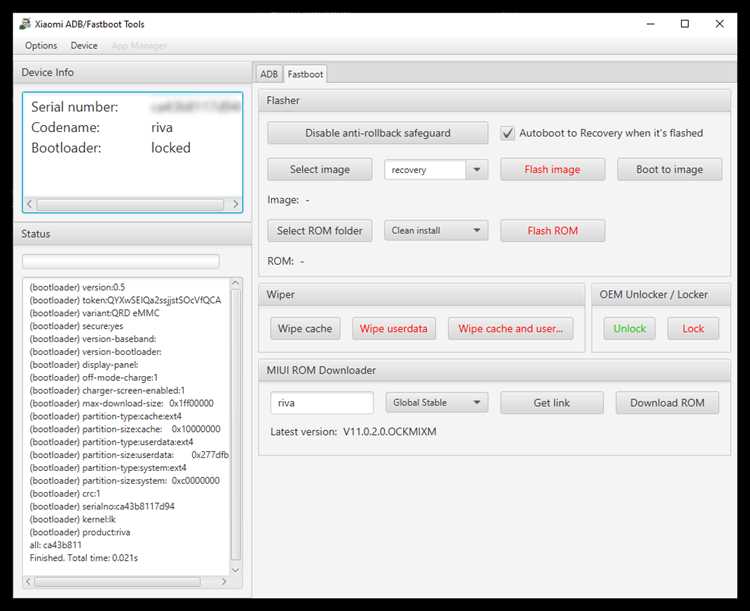The image size is (750, 611).
Task: Click the Status log vertical scrollbar
Action: 236,425
